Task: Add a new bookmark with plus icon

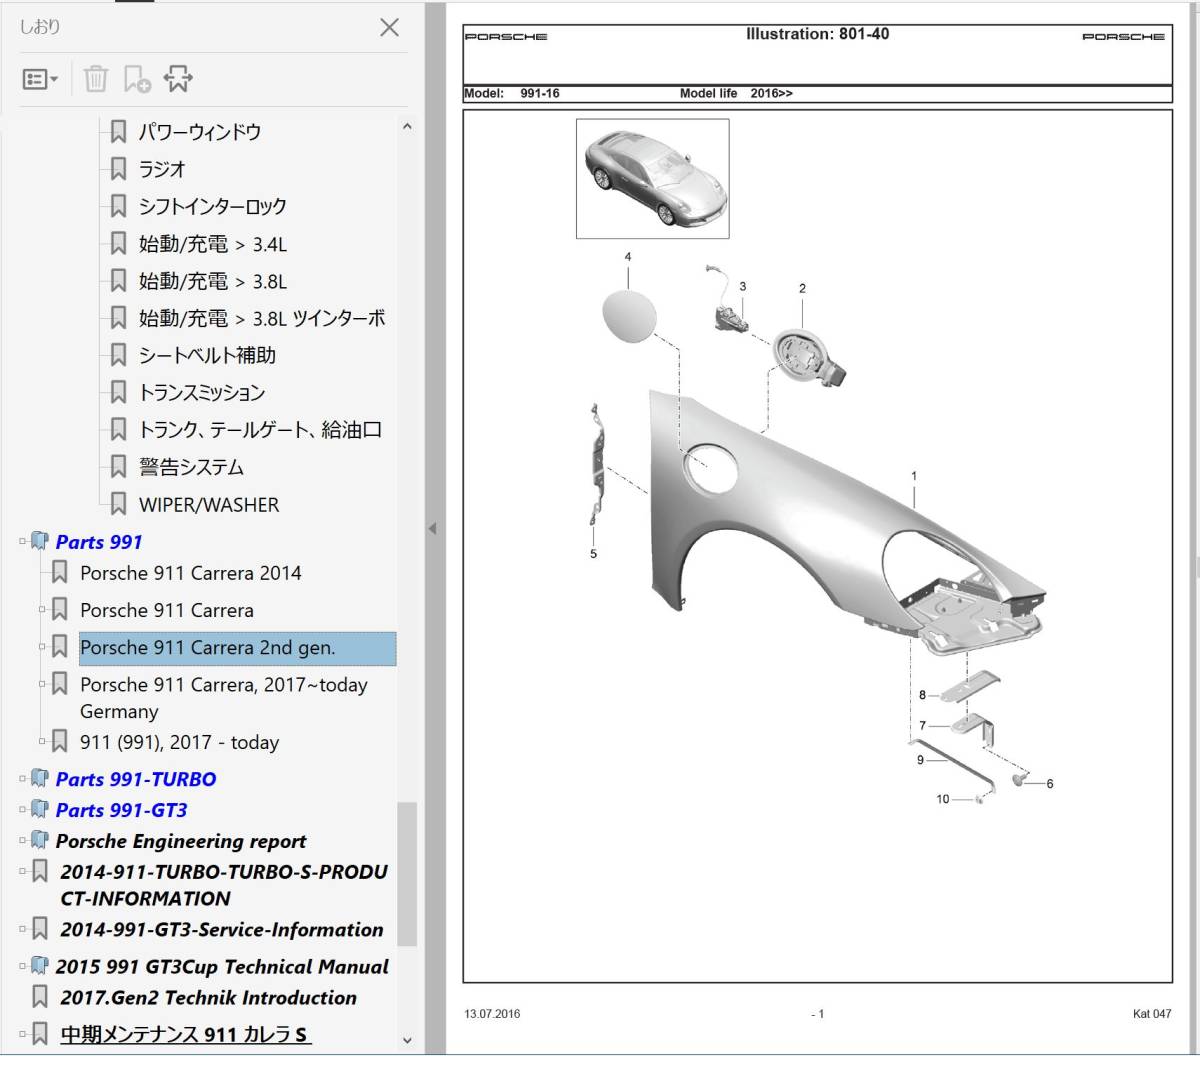Action: pyautogui.click(x=137, y=79)
